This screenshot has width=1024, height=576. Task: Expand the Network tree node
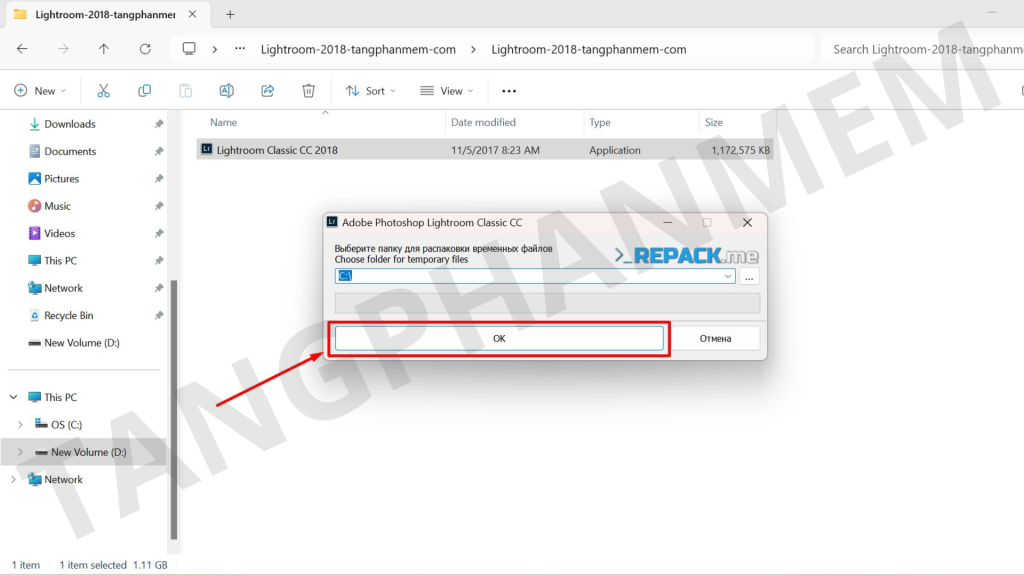[13, 479]
